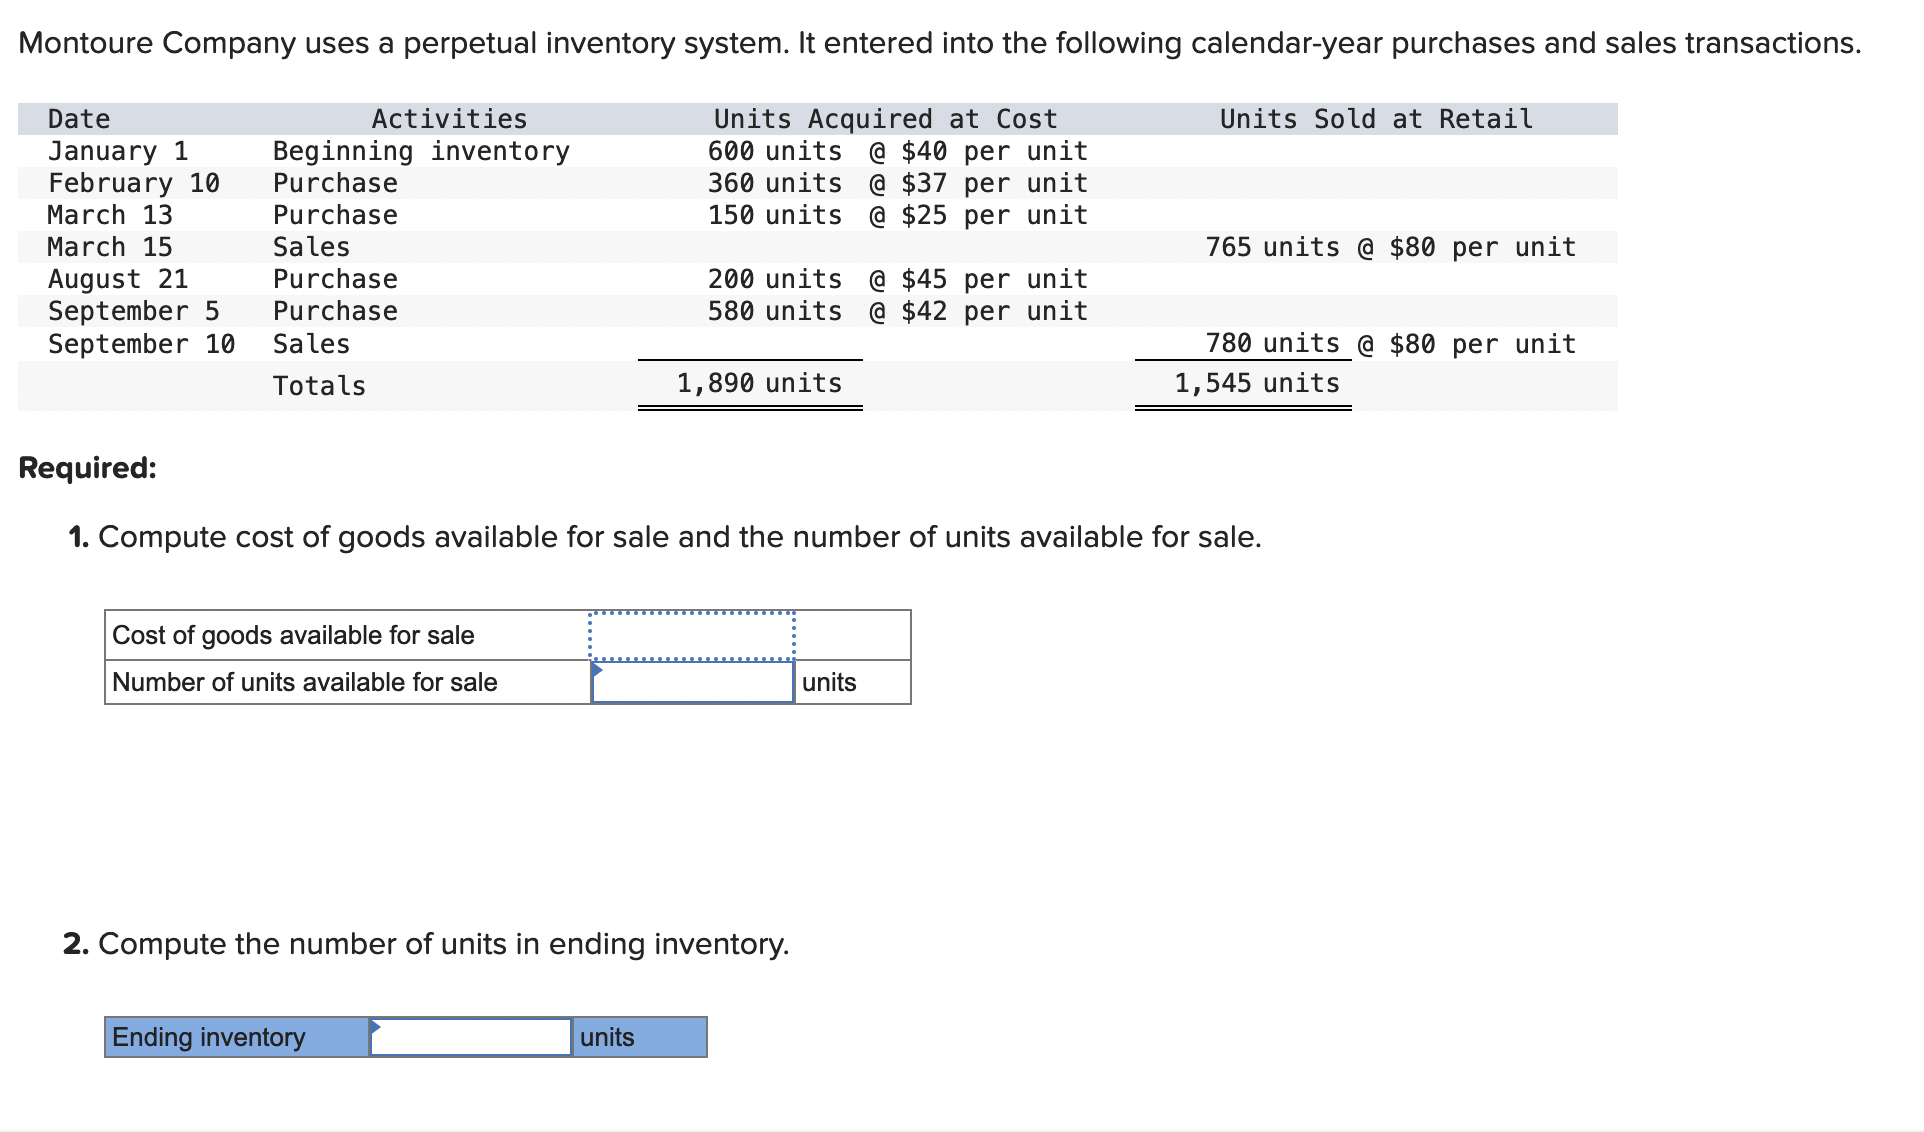Screen dimensions: 1924x1132
Task: Click the blue triangle marker on Ending inventory field
Action: (375, 1026)
